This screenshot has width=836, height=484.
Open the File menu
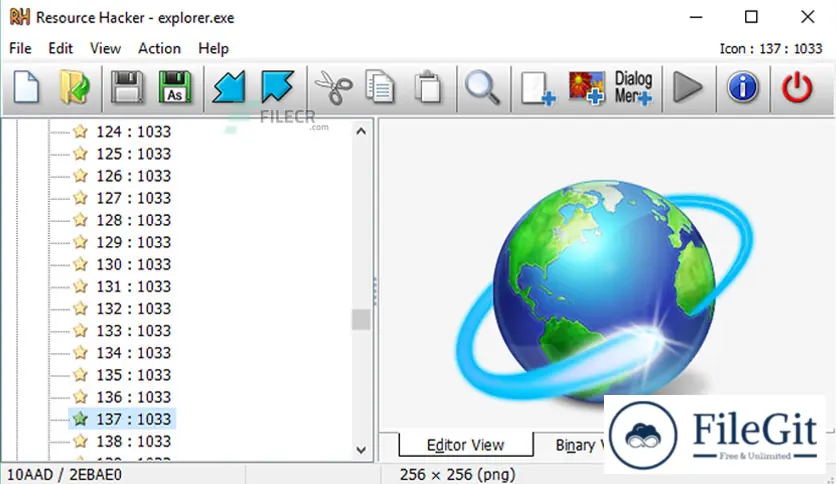[x=20, y=49]
